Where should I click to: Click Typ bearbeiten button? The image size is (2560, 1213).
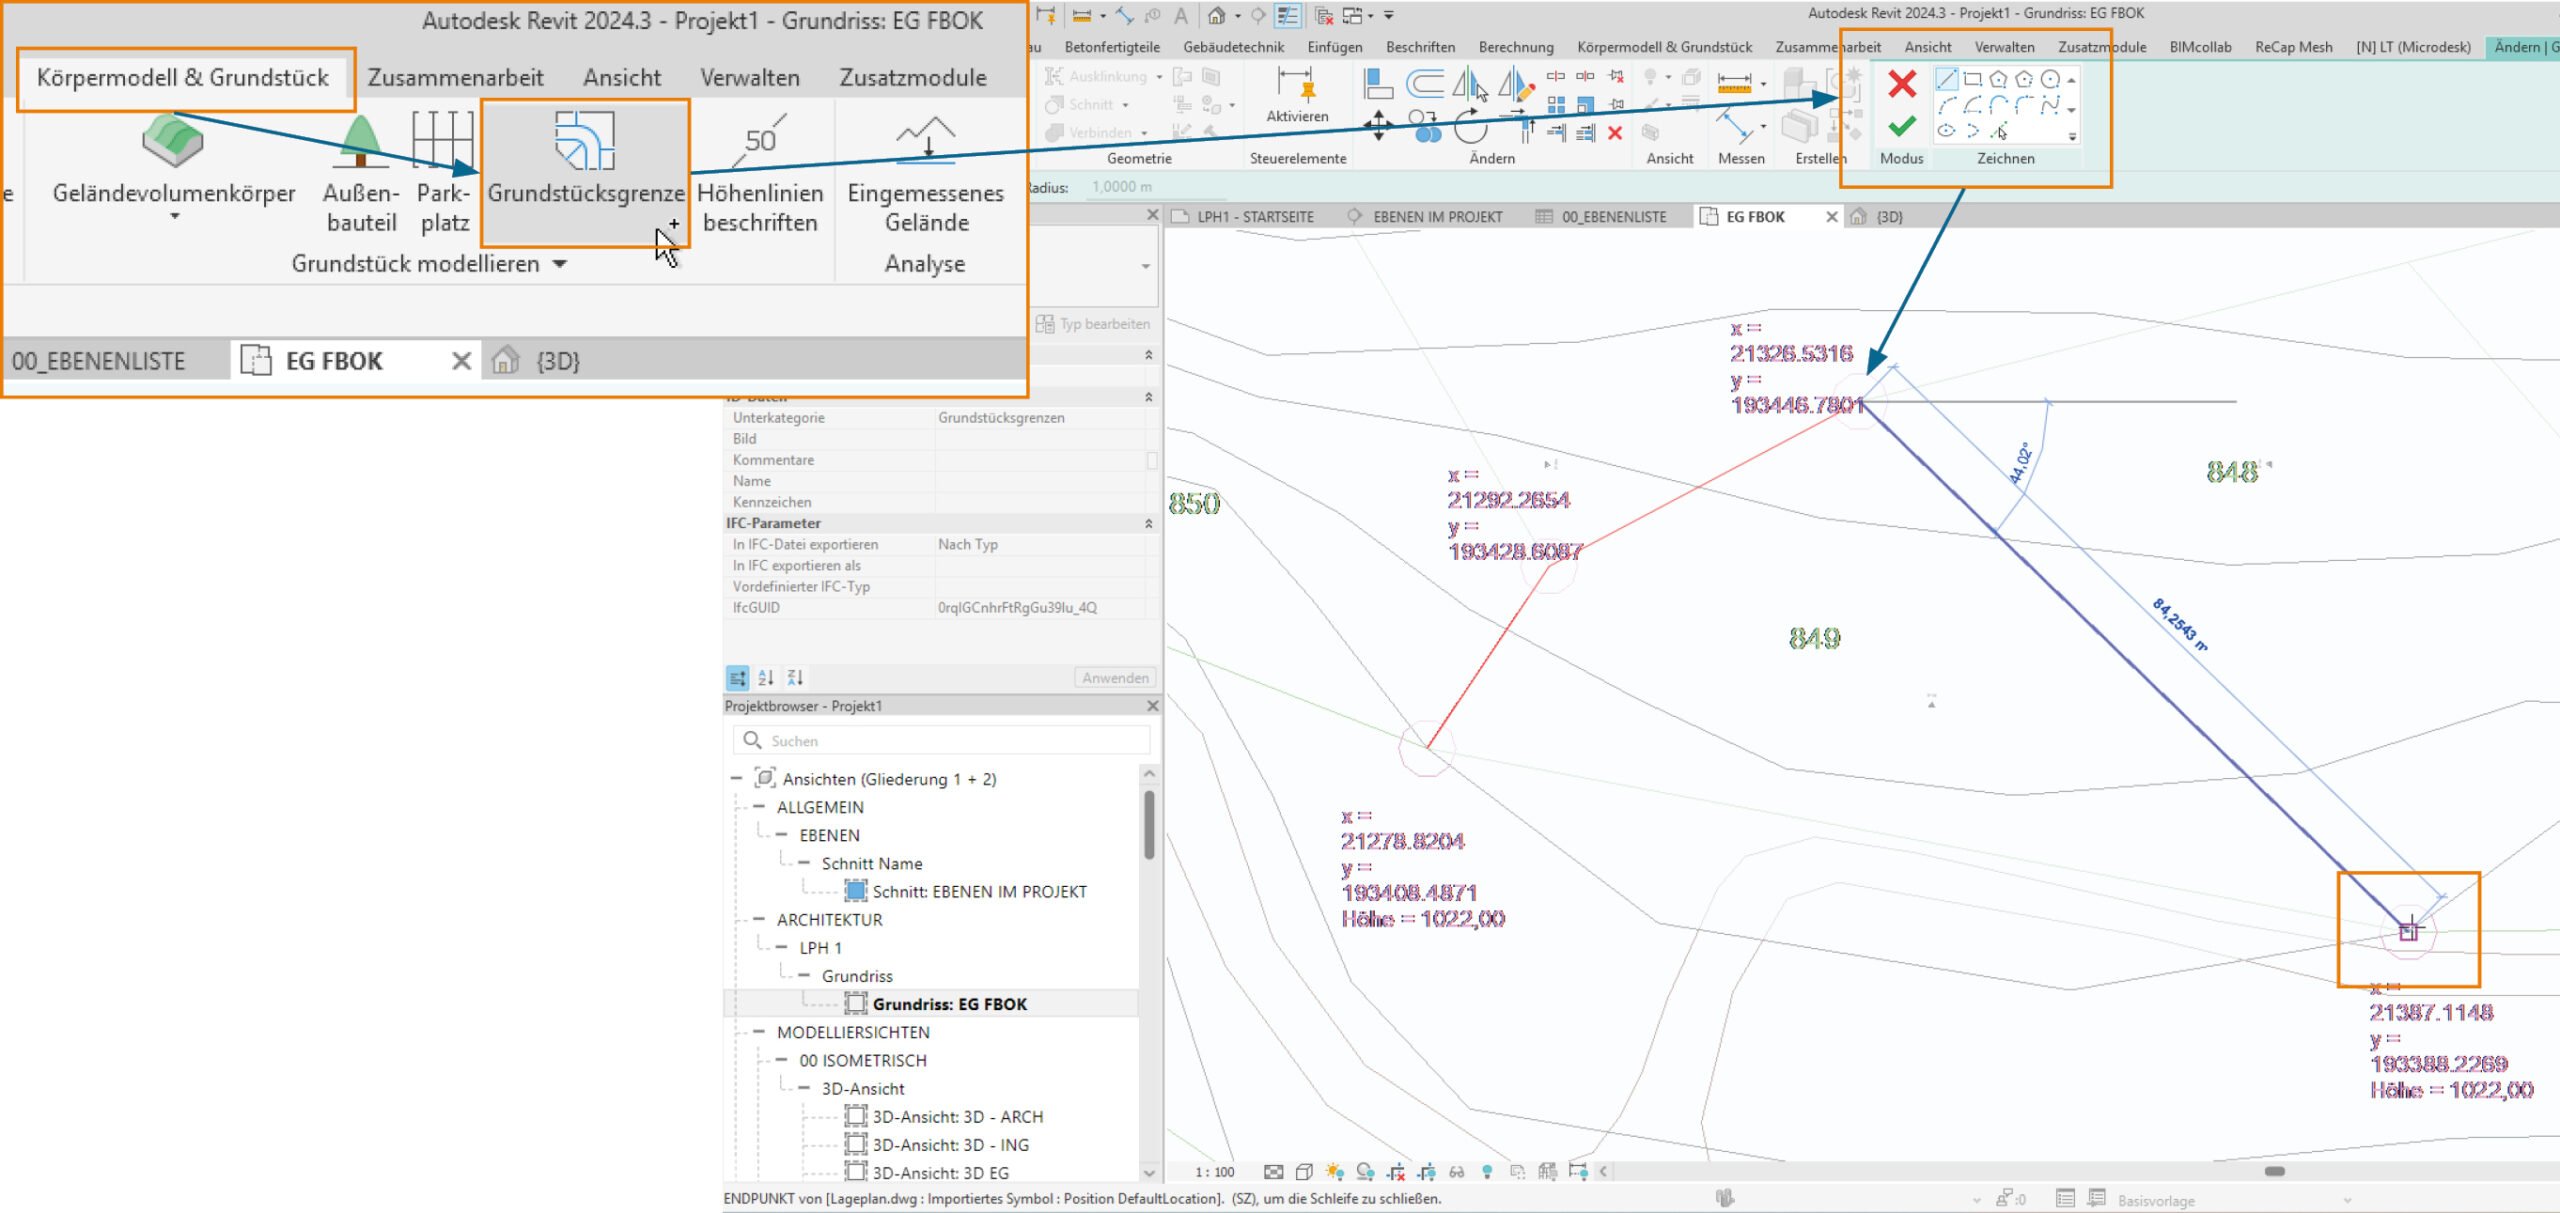pos(1093,324)
